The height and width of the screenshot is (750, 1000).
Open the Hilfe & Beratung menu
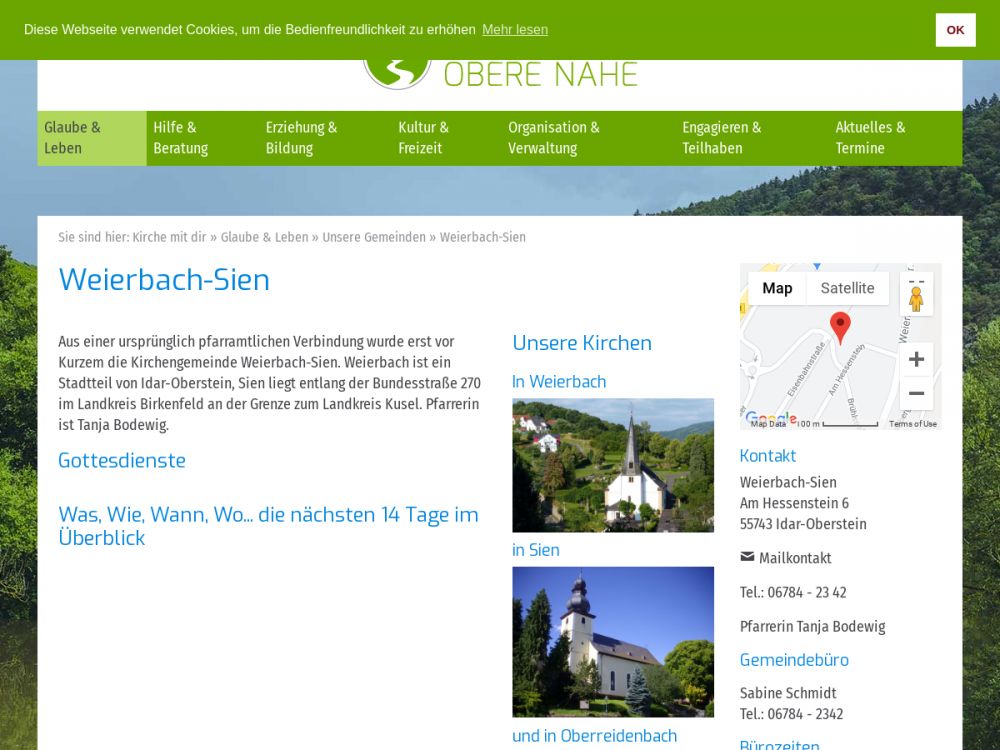pos(181,138)
